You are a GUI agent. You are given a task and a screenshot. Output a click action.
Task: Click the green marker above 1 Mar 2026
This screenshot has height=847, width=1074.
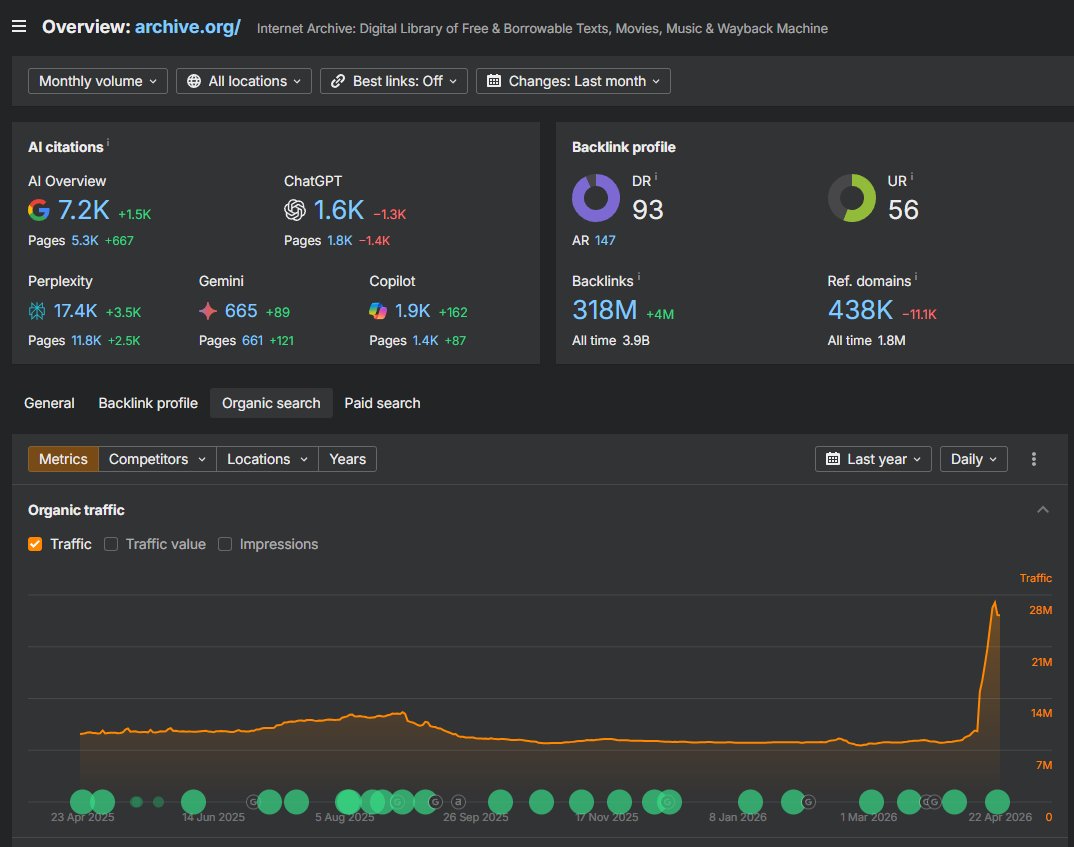pos(871,802)
